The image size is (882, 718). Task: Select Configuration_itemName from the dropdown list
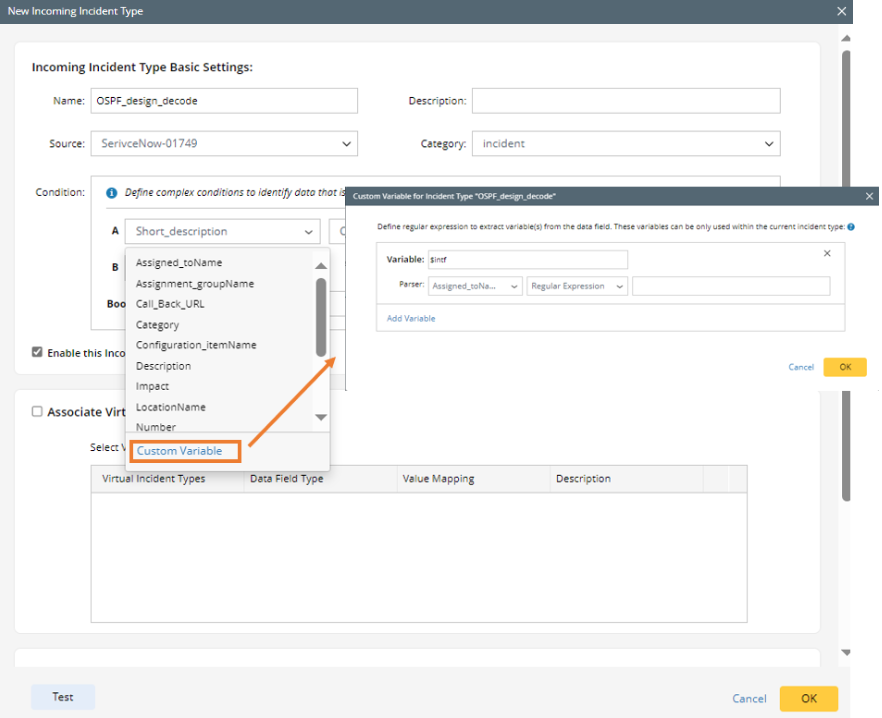coord(196,345)
